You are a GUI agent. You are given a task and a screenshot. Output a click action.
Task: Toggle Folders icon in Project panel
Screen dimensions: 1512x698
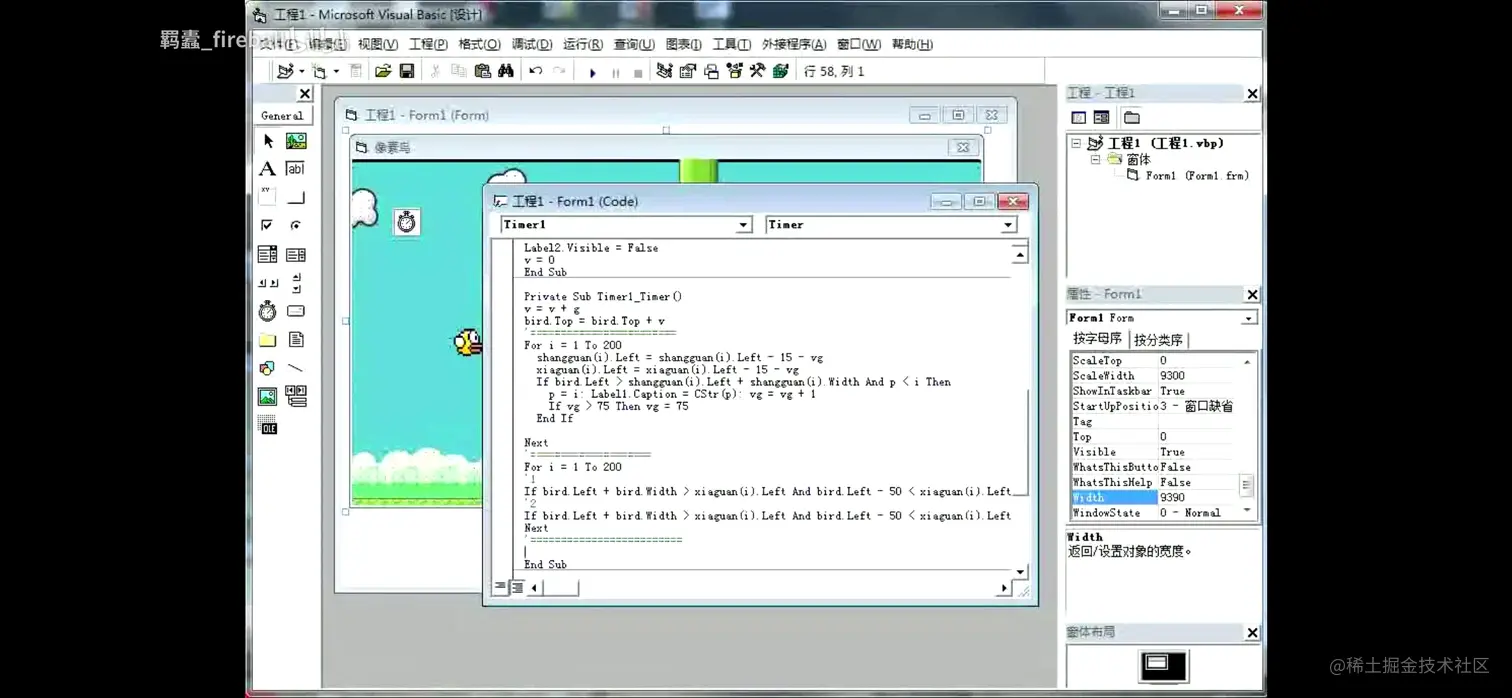tap(1131, 117)
